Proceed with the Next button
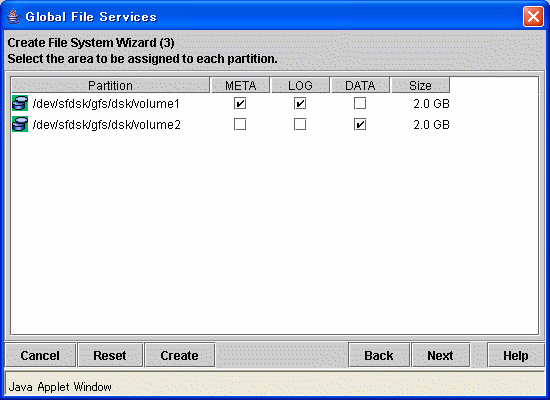The height and width of the screenshot is (400, 550). [x=441, y=355]
